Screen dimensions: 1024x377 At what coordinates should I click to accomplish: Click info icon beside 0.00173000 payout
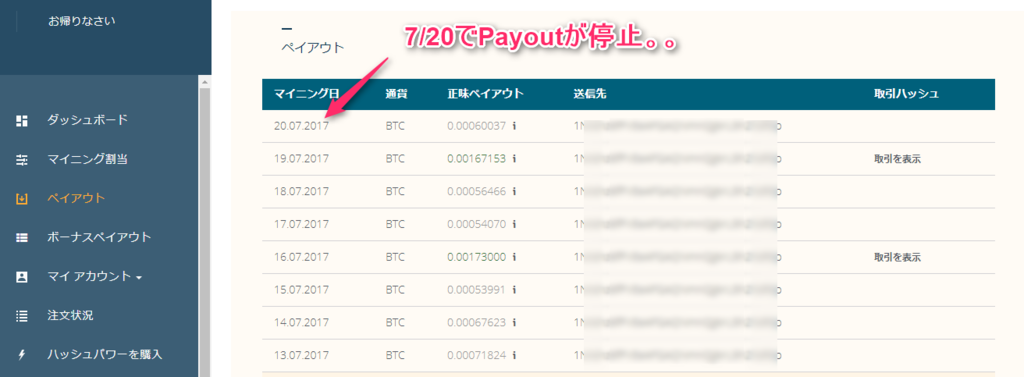514,257
